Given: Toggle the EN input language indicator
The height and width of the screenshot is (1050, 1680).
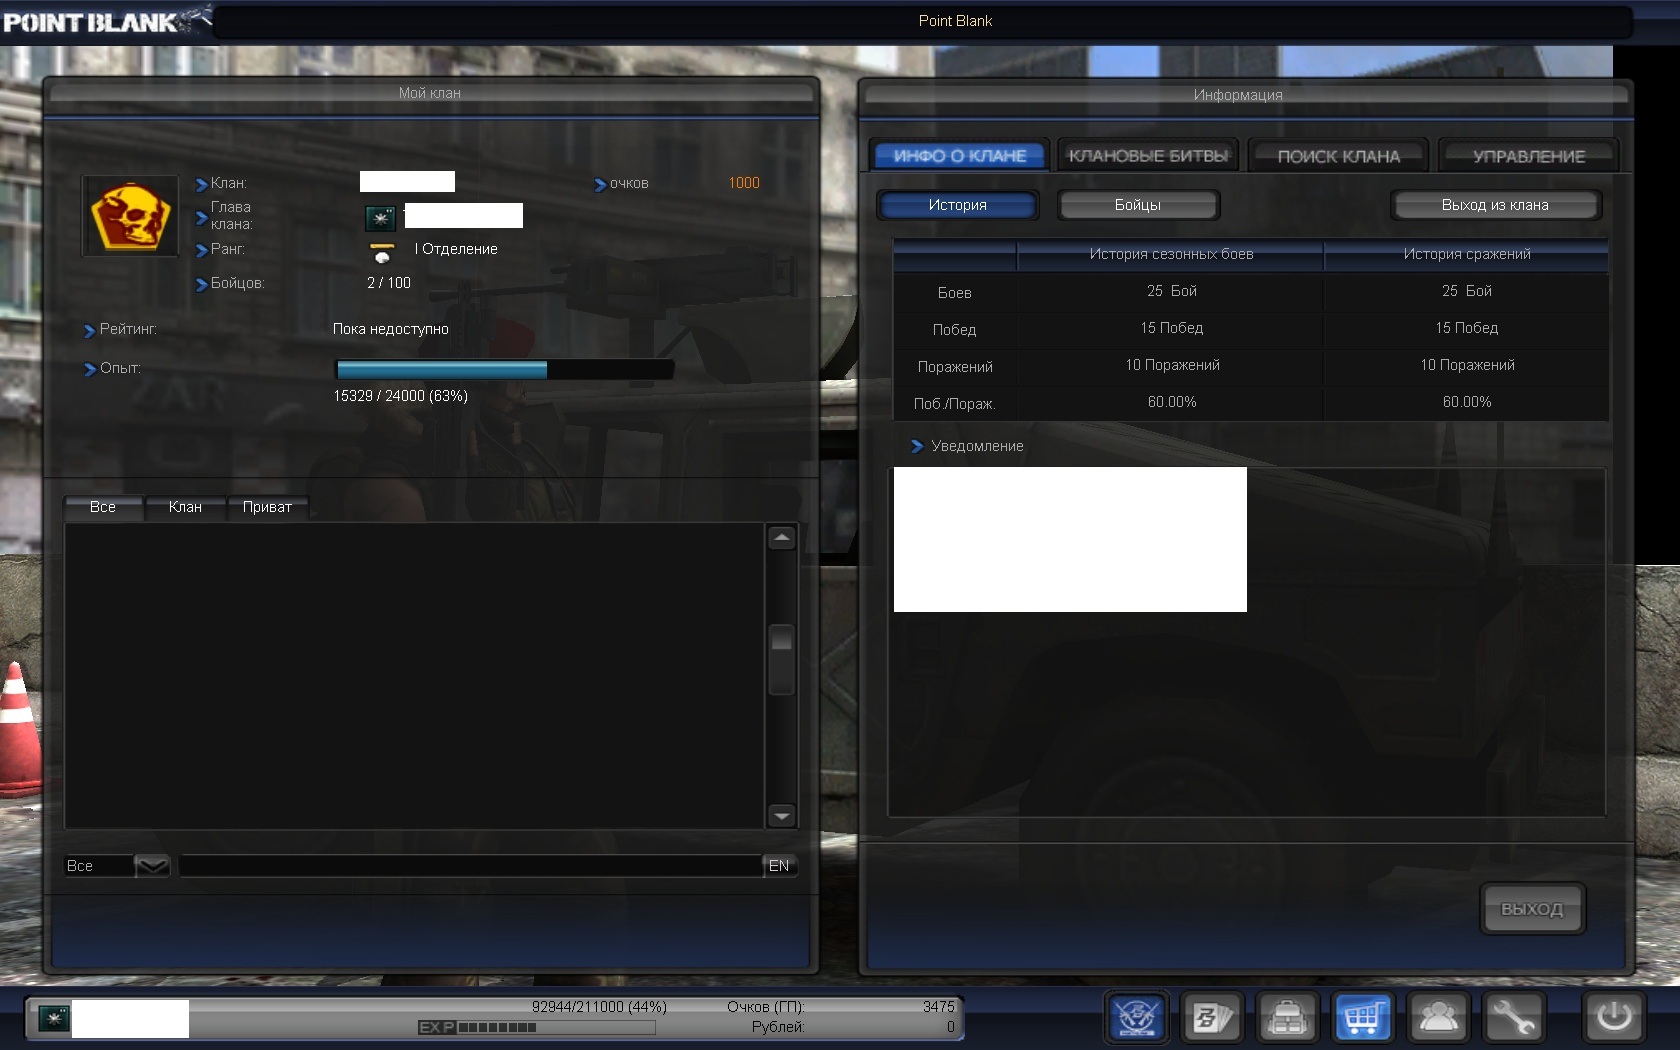Looking at the screenshot, I should [x=779, y=866].
